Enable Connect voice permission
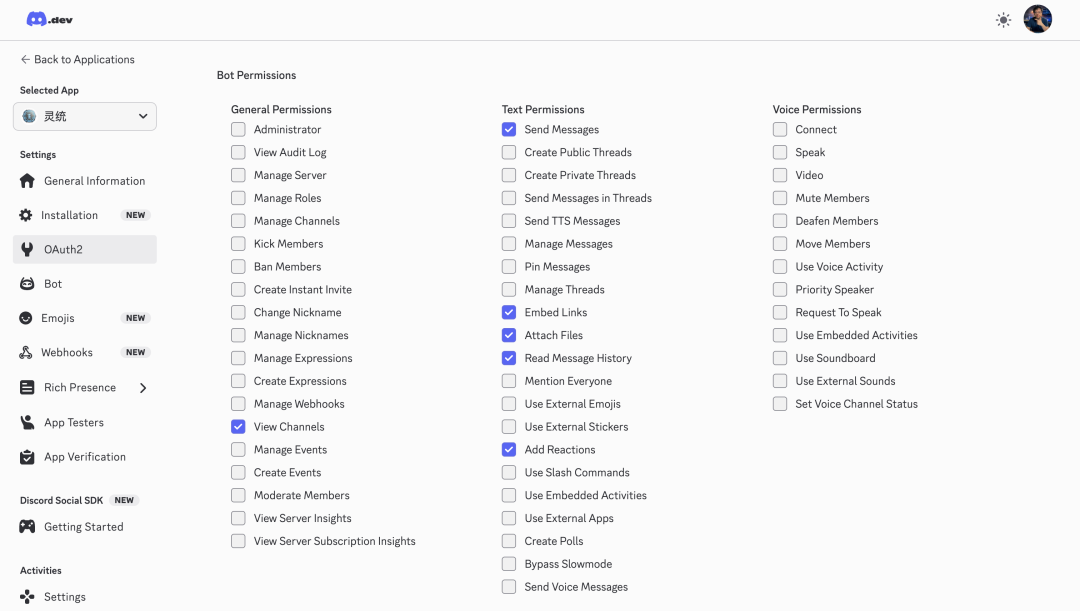The image size is (1080, 611). click(x=780, y=130)
